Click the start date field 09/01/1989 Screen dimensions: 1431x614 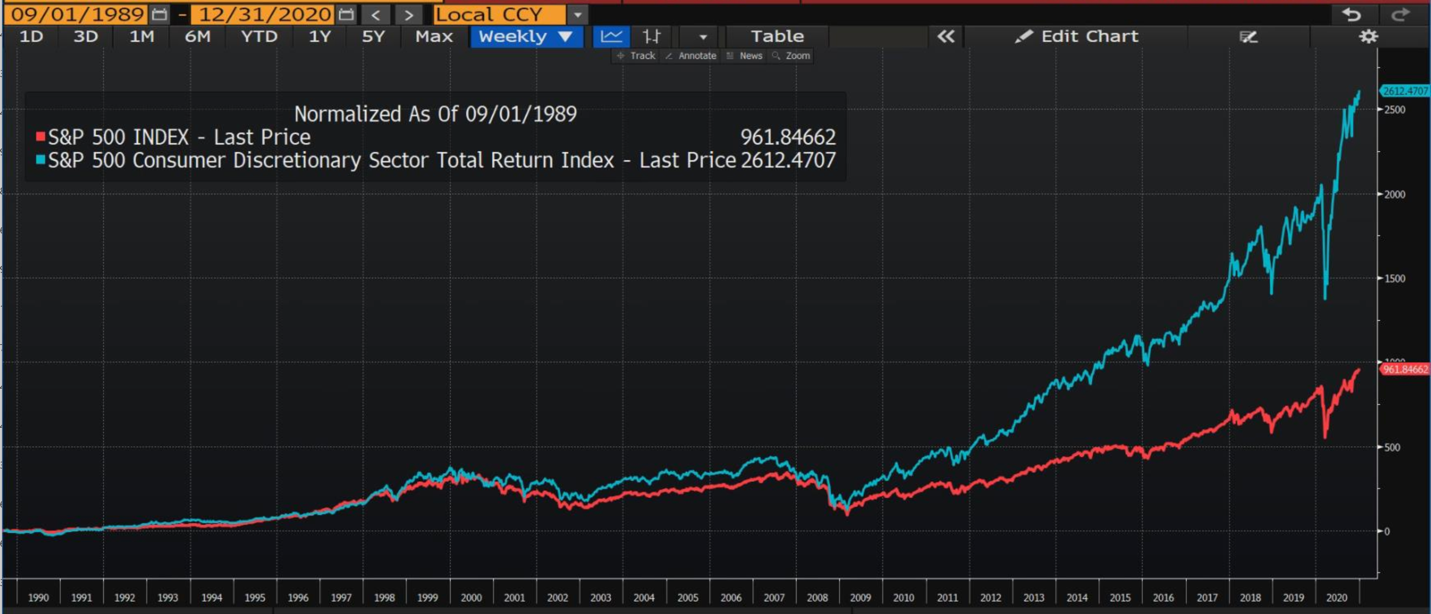point(76,15)
